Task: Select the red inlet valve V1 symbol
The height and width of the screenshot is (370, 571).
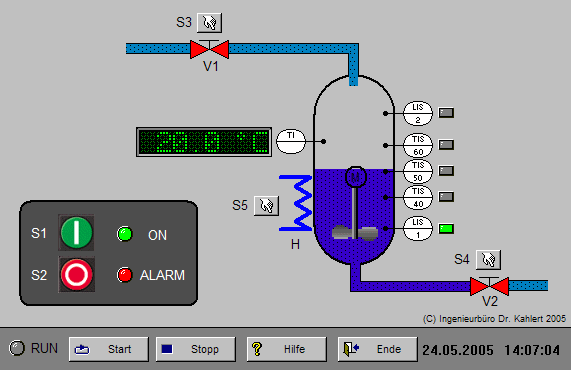Action: click(209, 49)
